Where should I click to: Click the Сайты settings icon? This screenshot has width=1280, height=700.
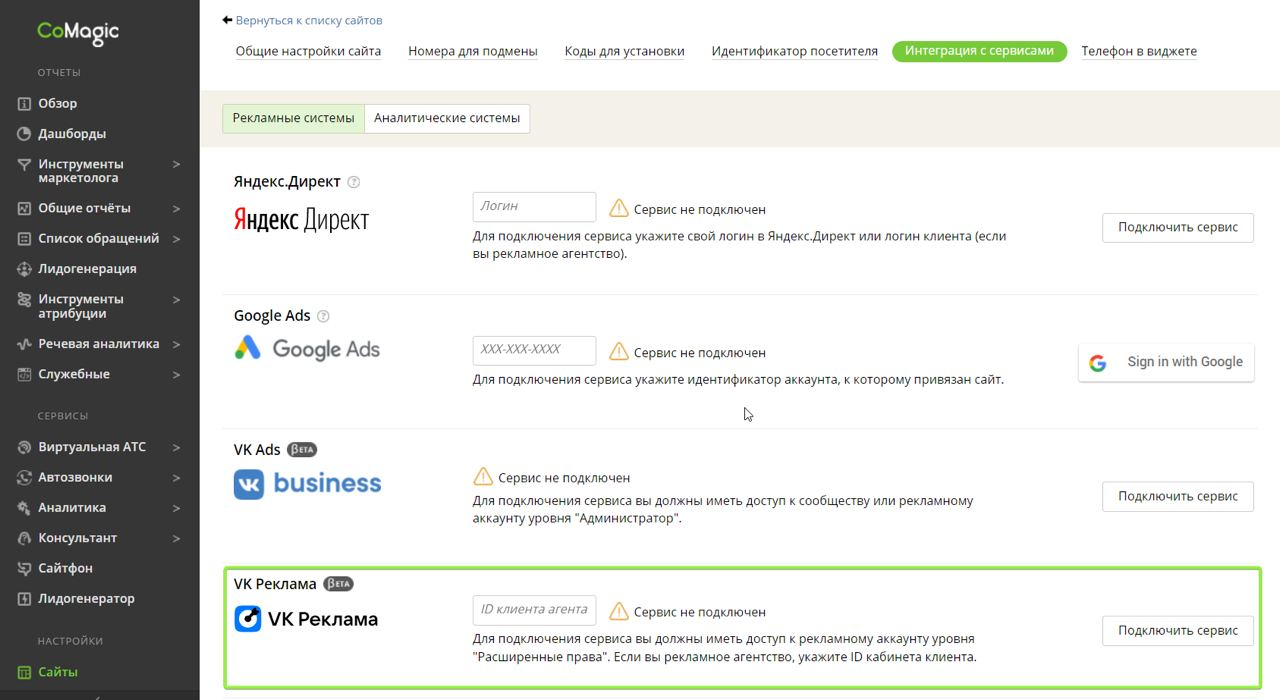coord(25,672)
